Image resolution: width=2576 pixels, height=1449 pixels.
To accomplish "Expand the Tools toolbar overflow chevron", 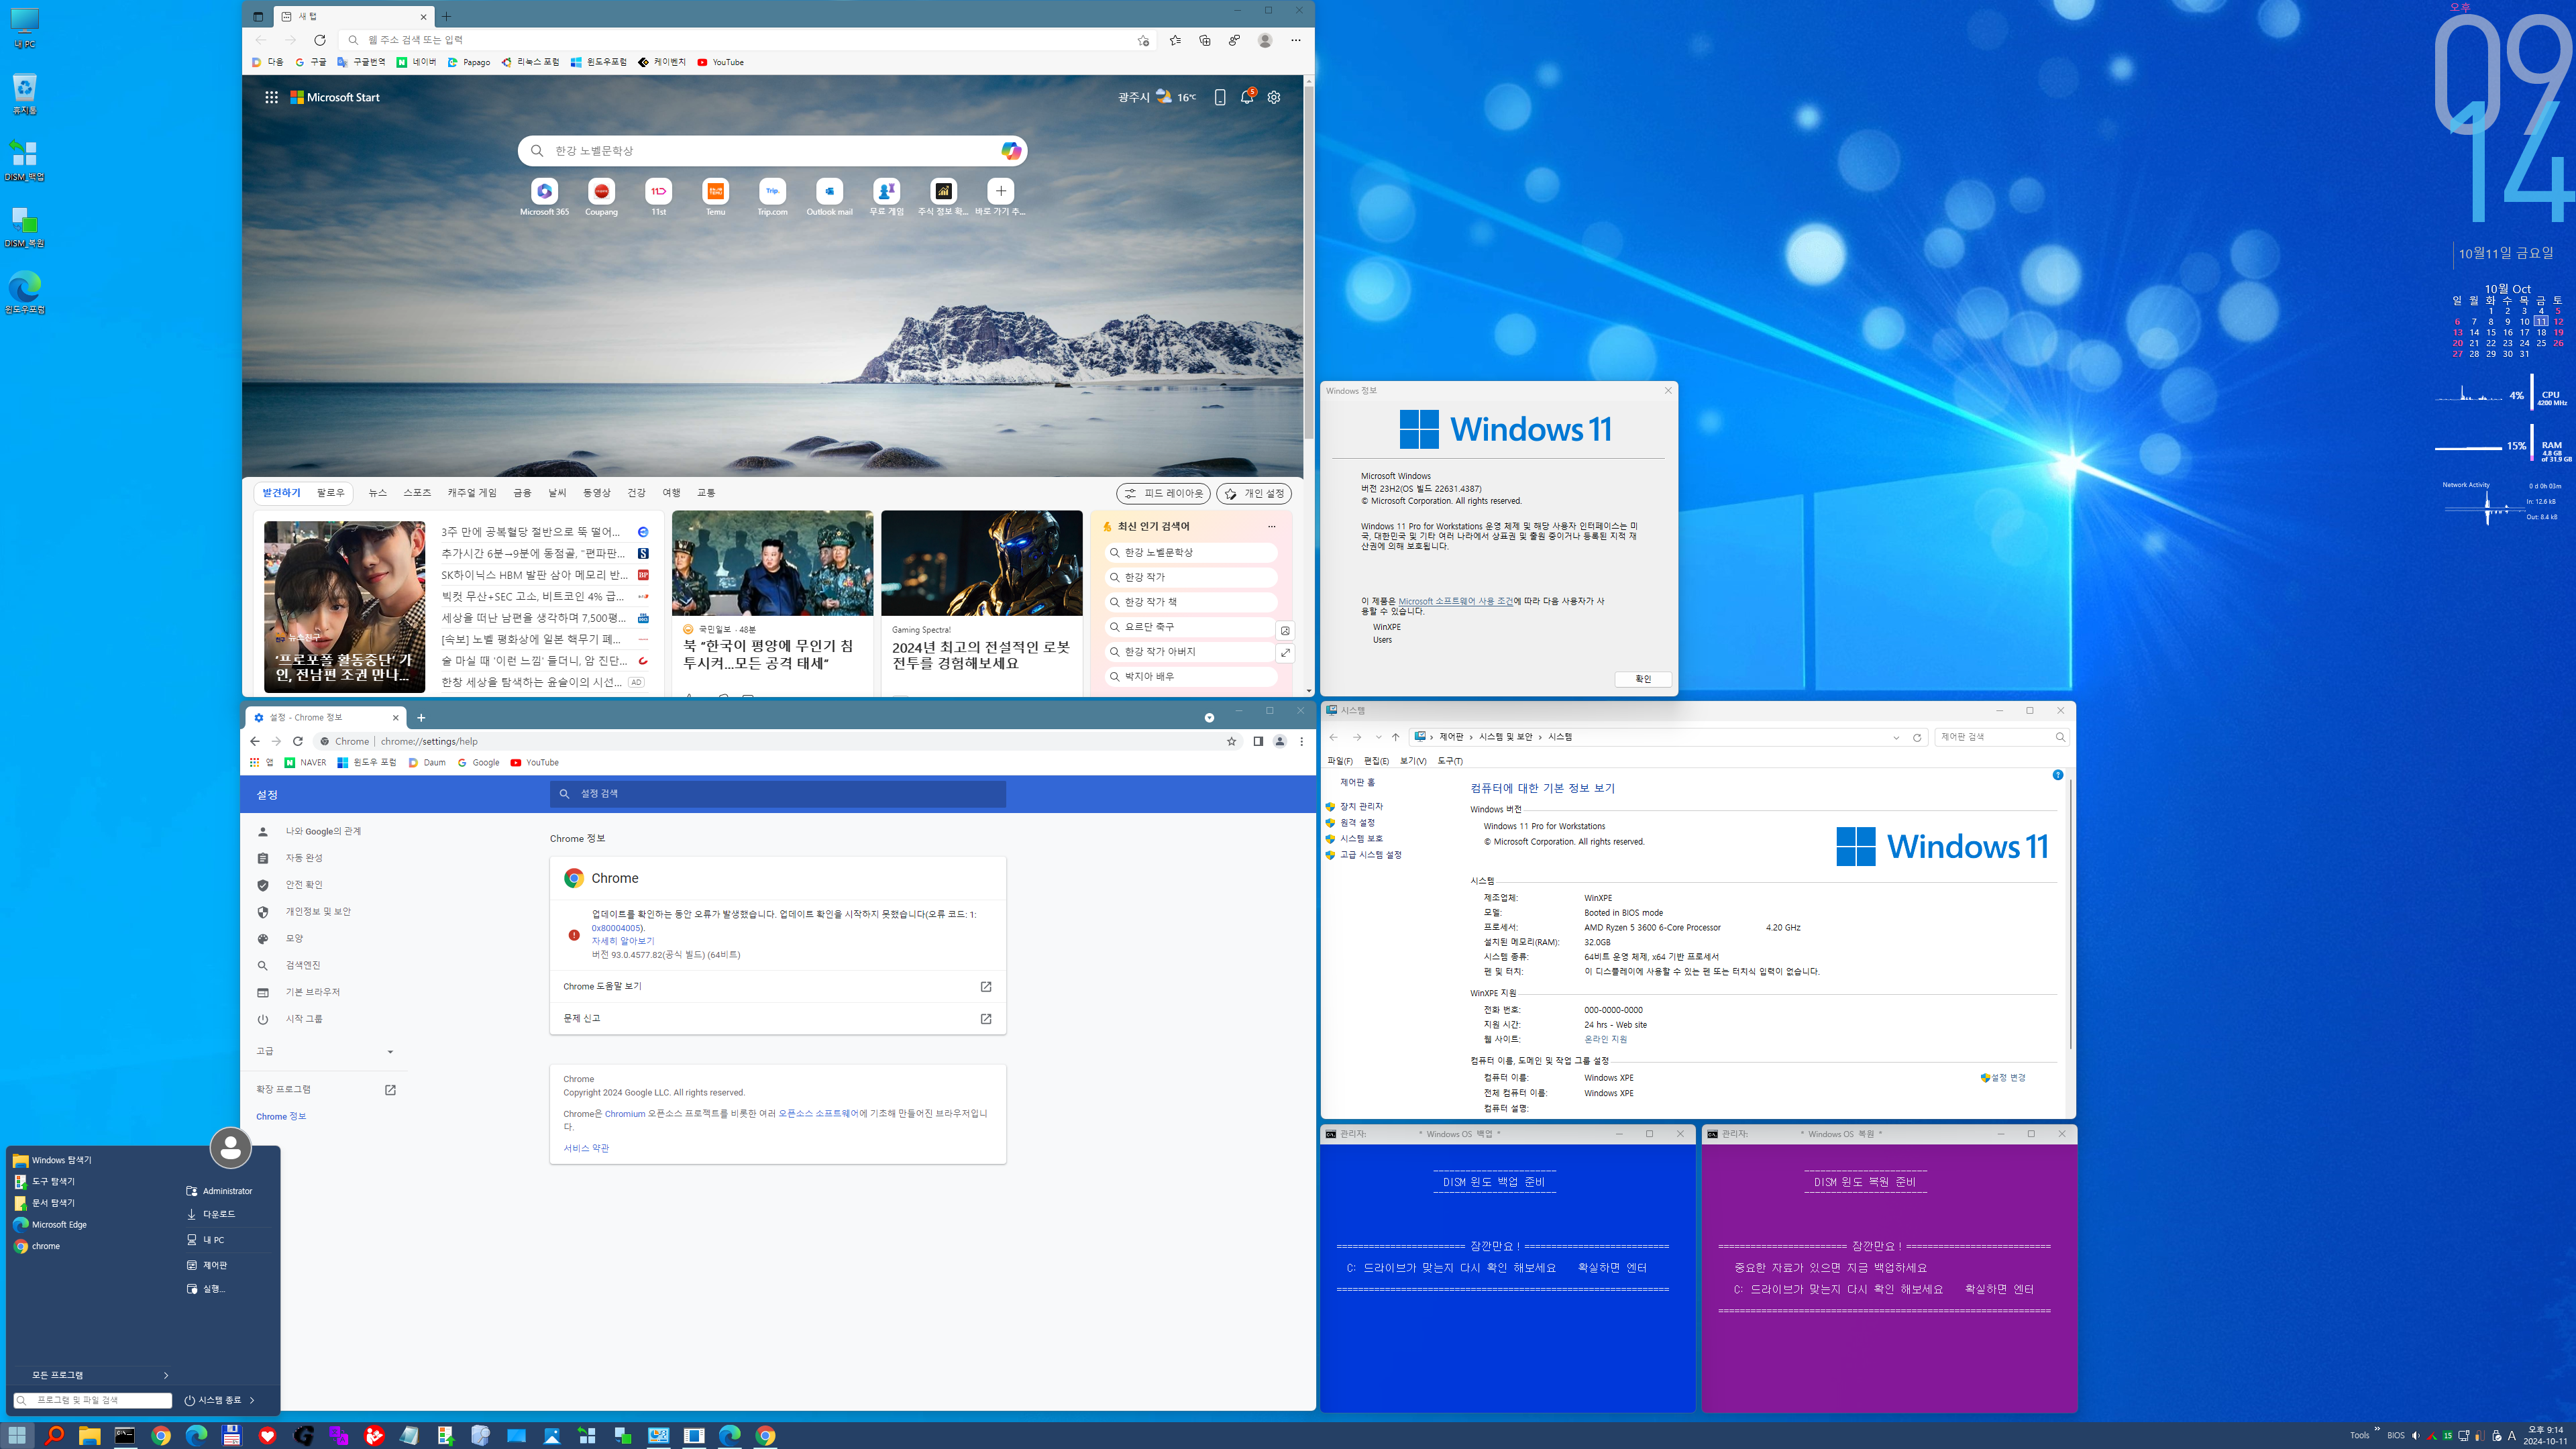I will pos(2377,1429).
